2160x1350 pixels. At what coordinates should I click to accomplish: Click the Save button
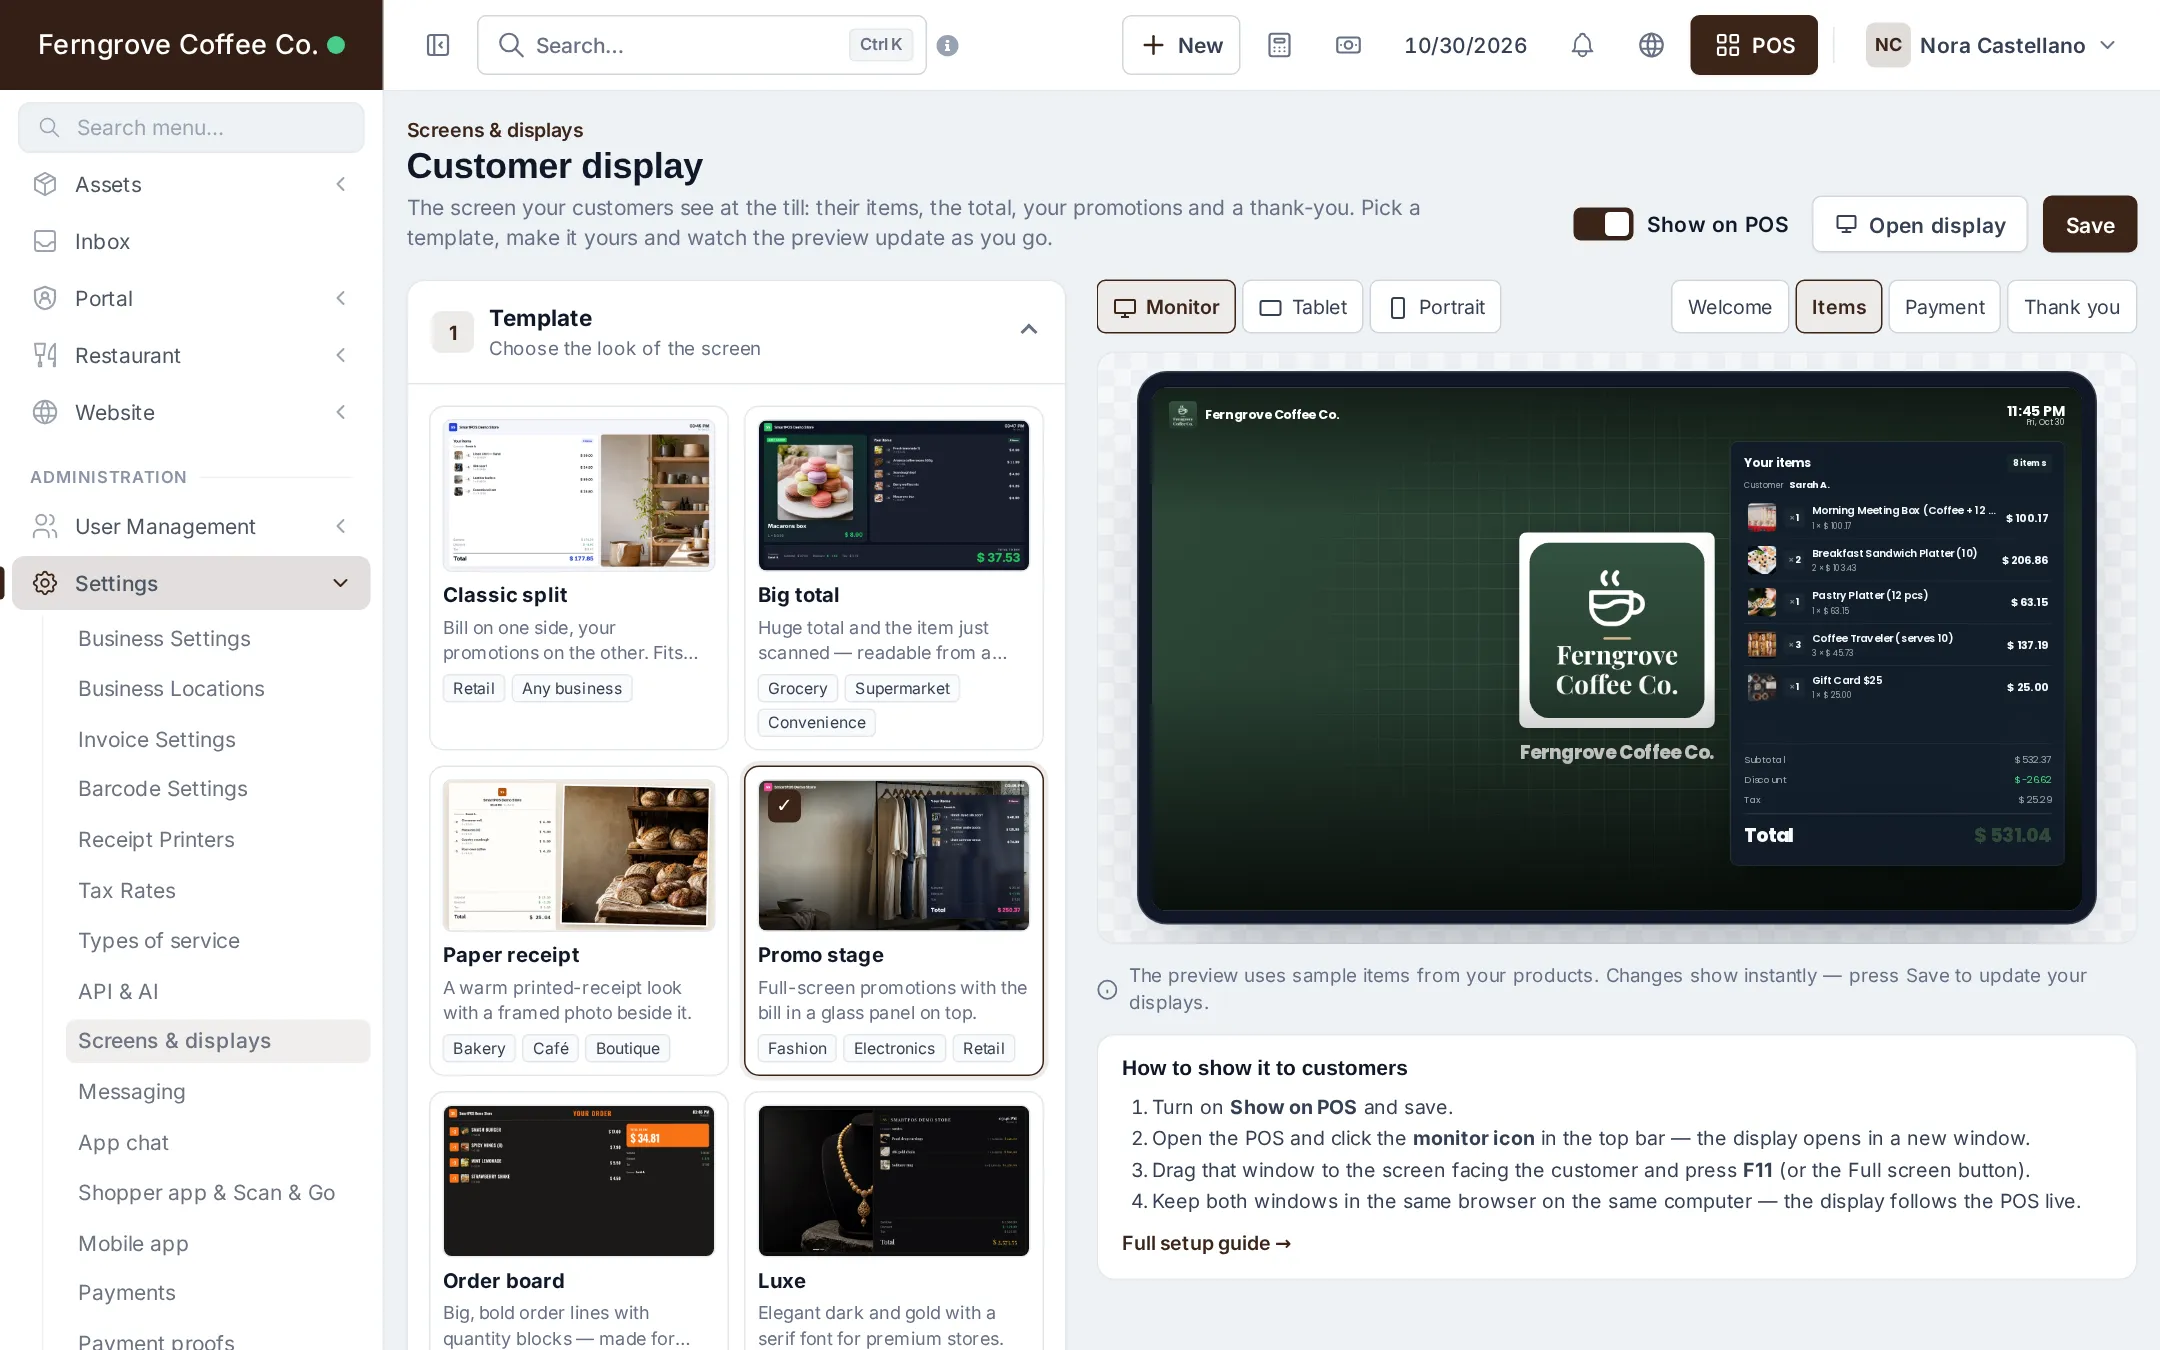[2089, 225]
